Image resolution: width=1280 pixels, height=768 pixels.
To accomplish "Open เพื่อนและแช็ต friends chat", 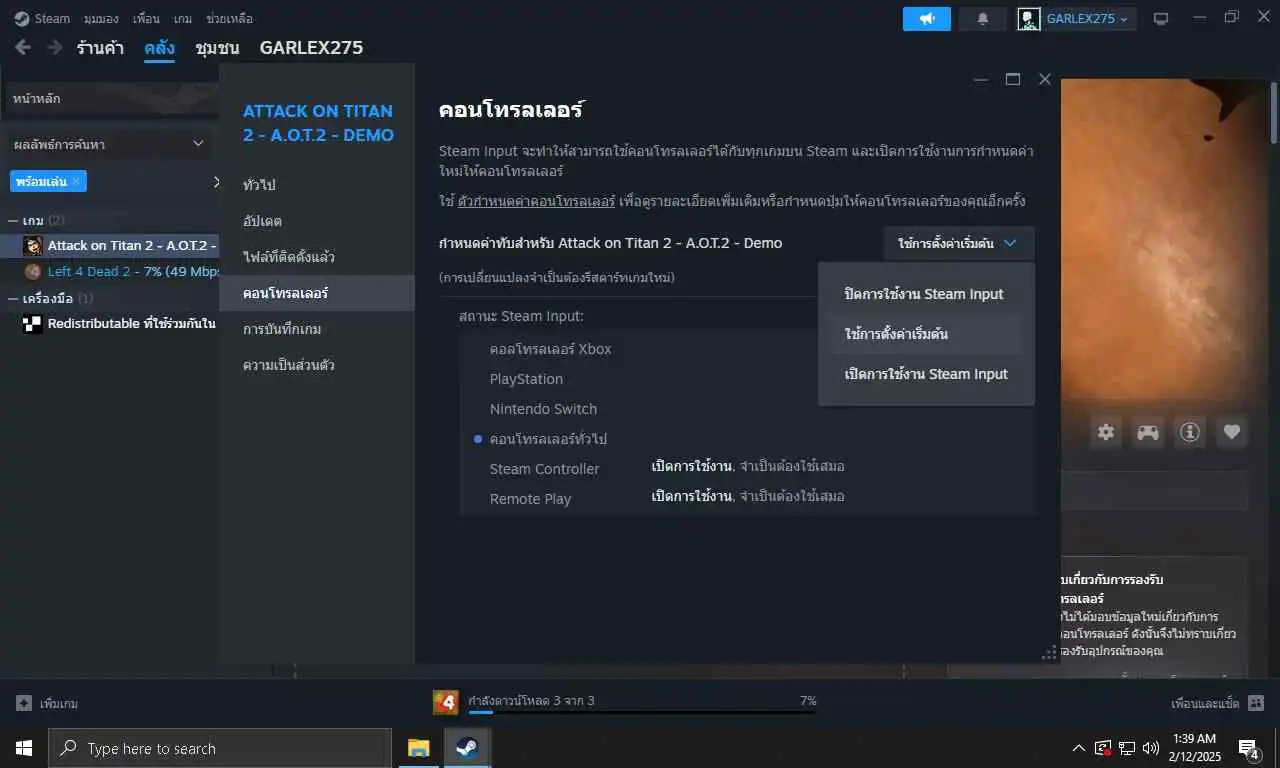I will click(1217, 703).
